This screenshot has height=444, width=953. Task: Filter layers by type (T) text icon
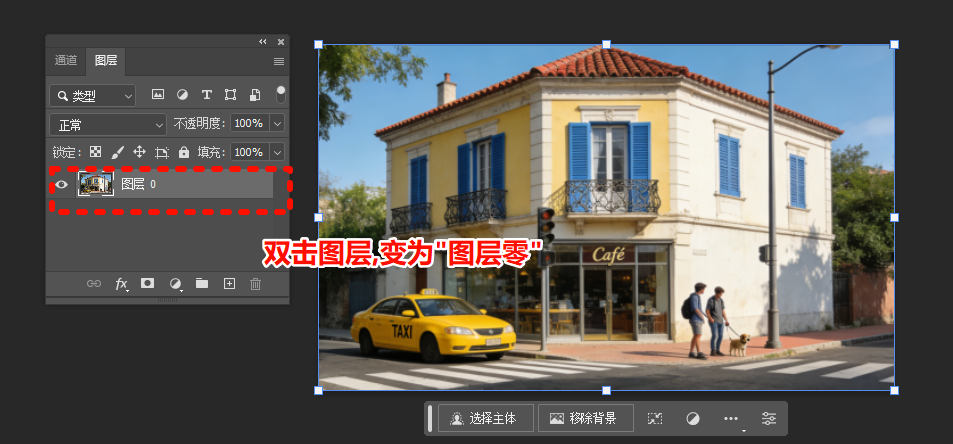coord(207,95)
